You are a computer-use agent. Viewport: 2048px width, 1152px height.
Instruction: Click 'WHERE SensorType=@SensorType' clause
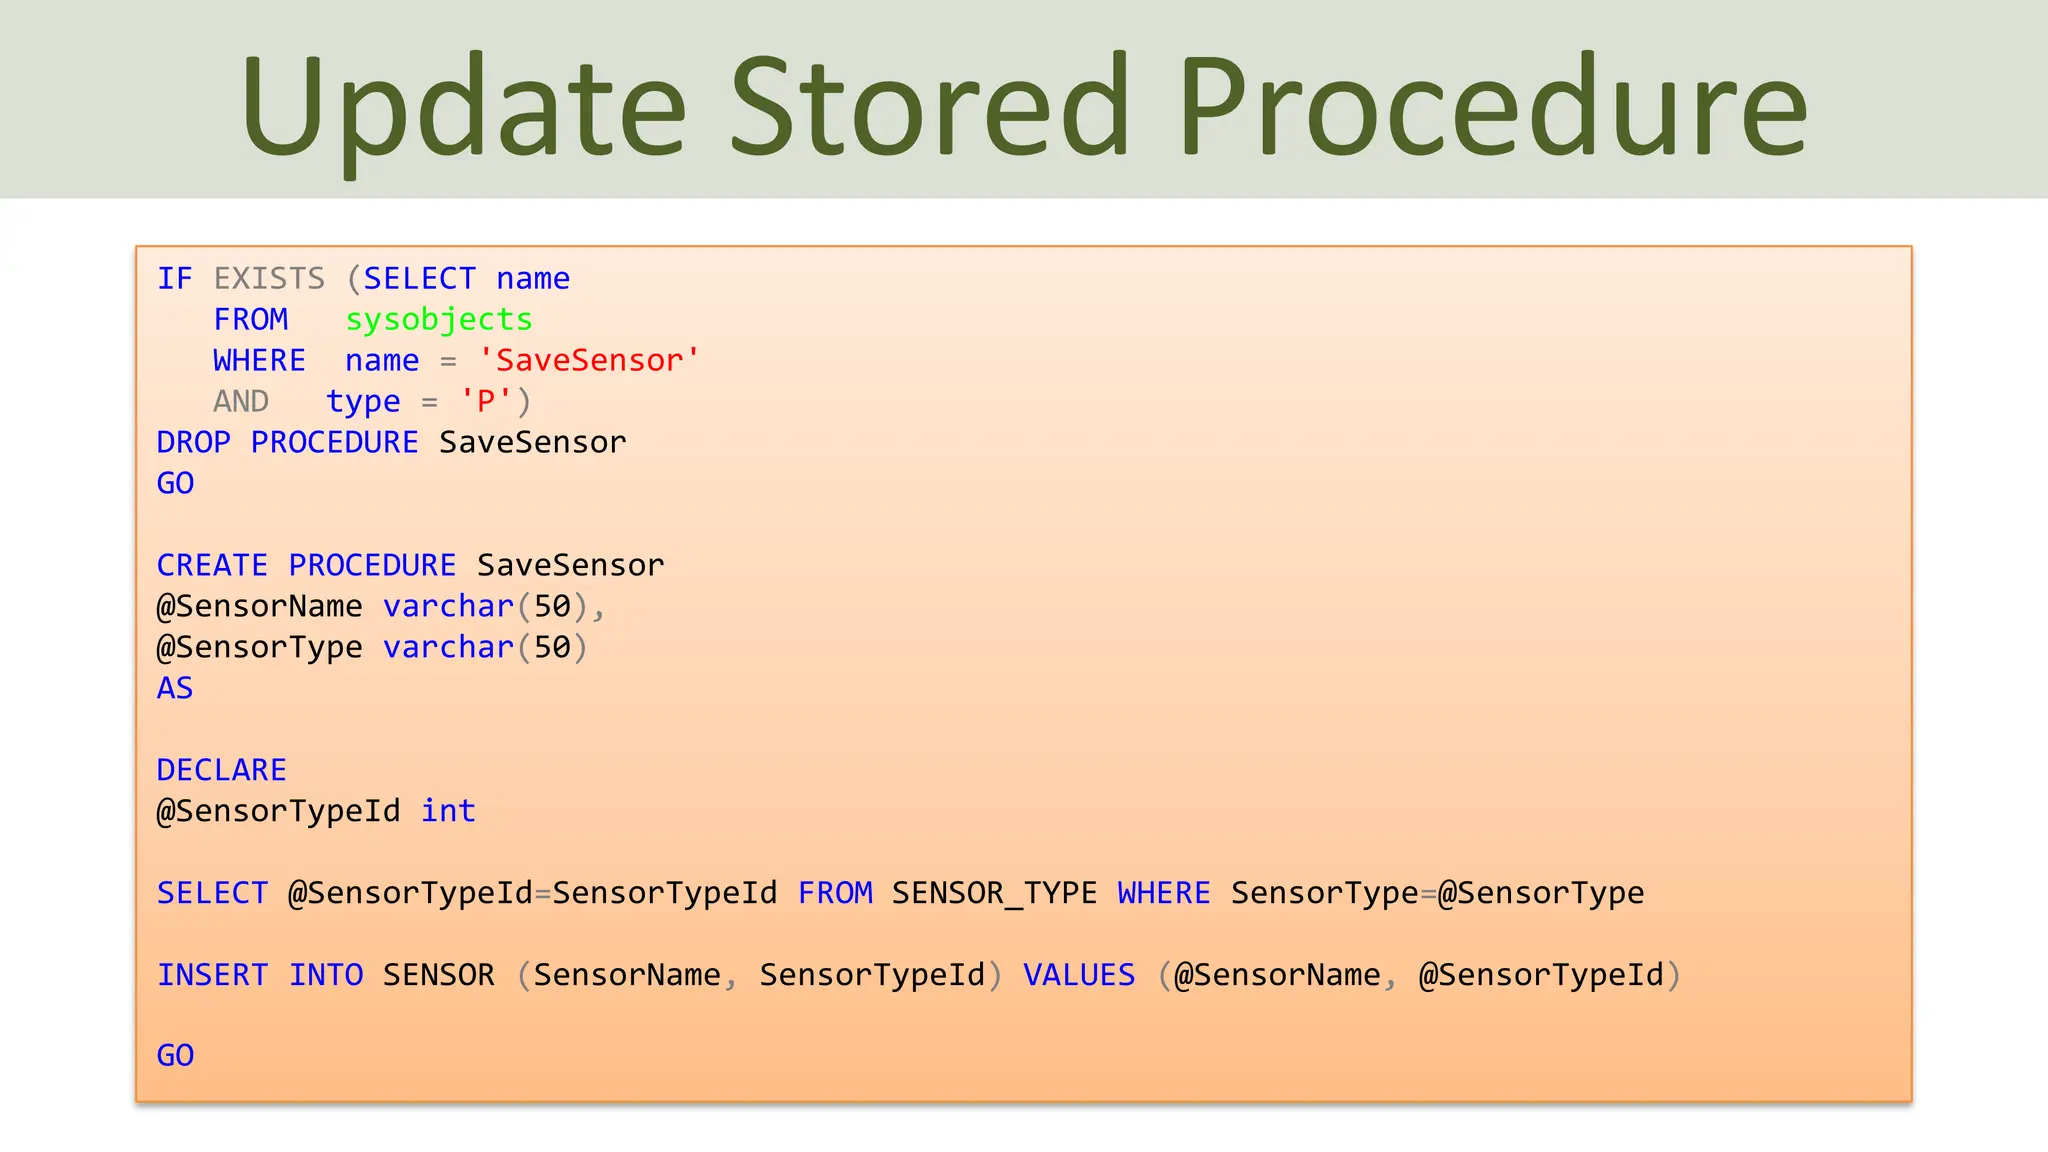1381,893
